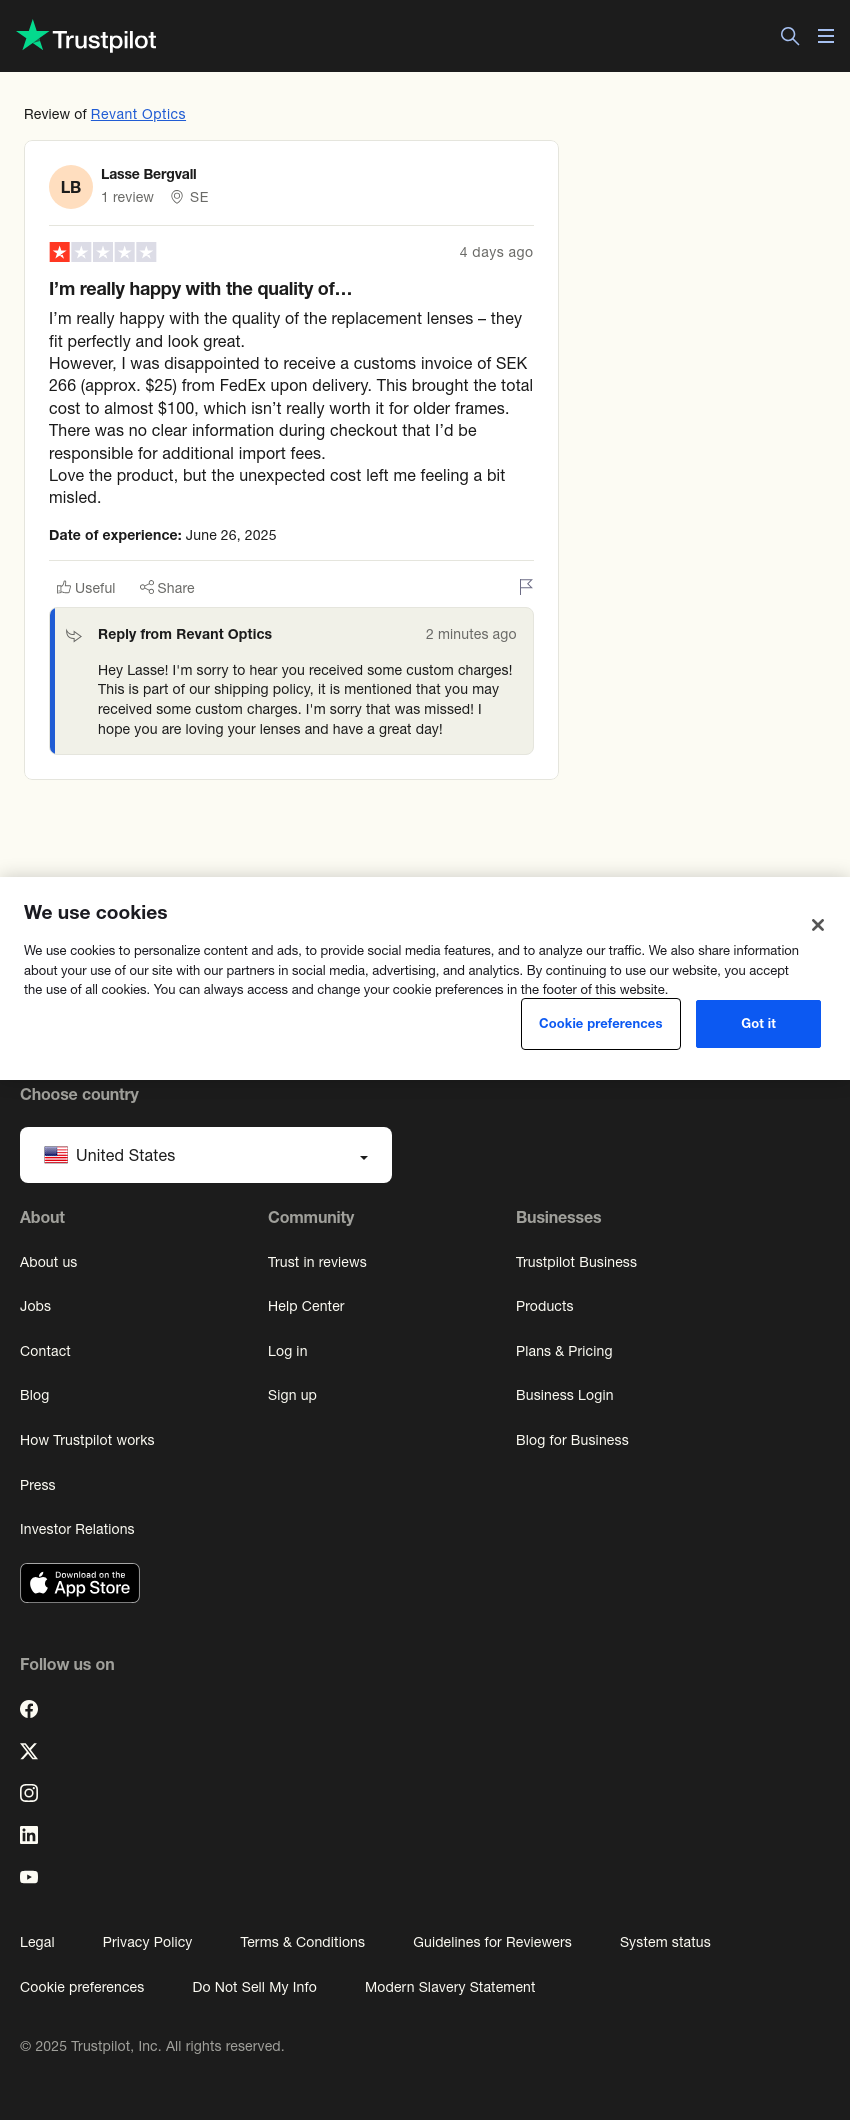Open the Help Center link
Viewport: 850px width, 2120px height.
(x=306, y=1306)
